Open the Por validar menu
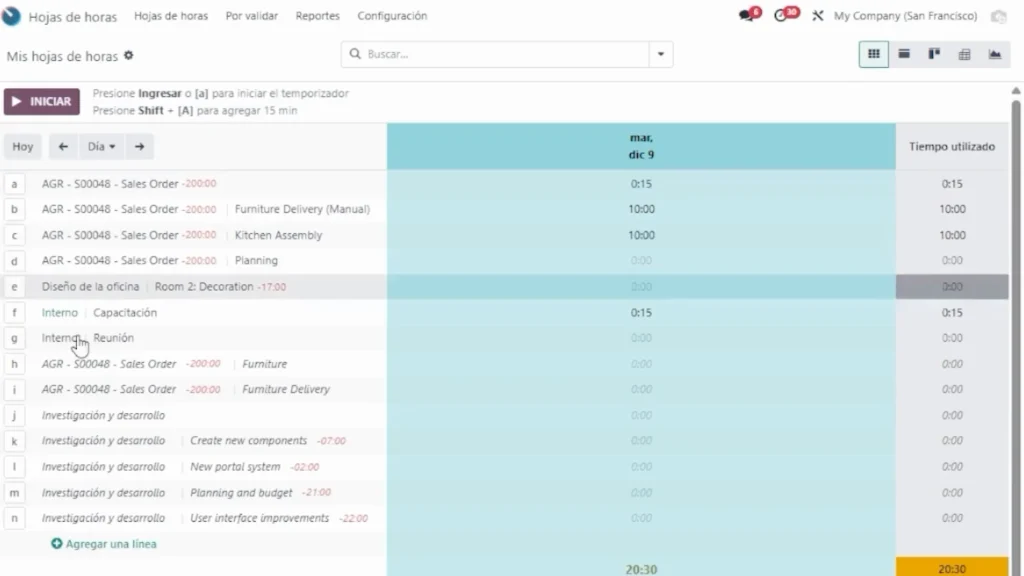 pyautogui.click(x=252, y=16)
